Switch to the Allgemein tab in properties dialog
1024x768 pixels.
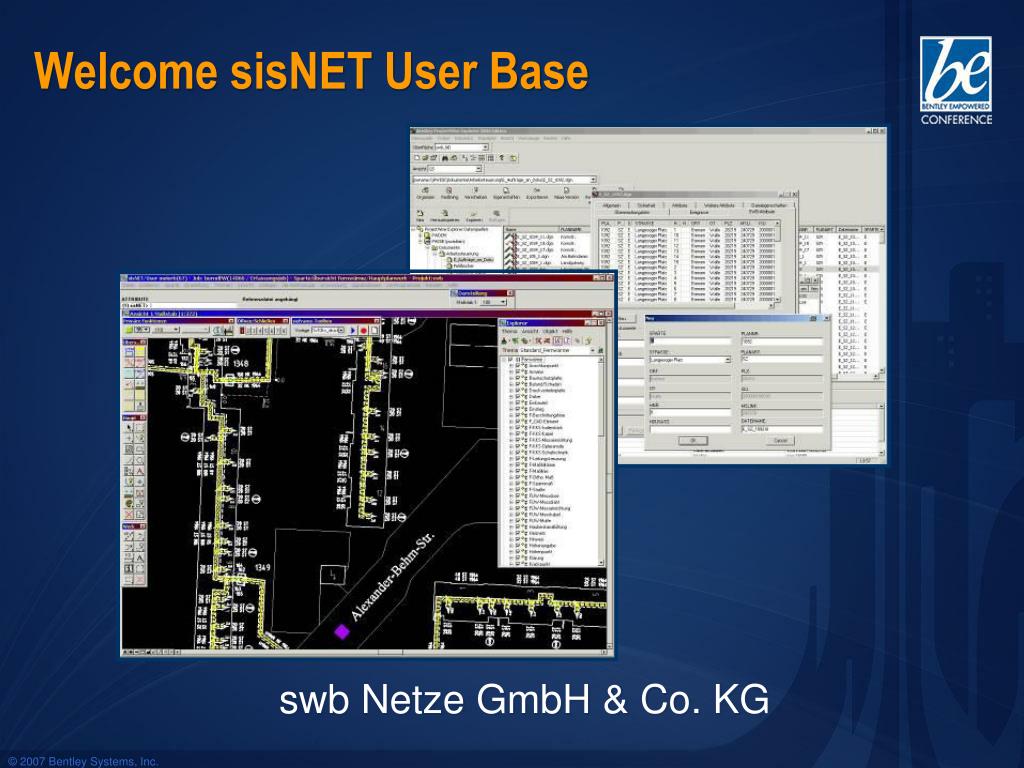[612, 205]
